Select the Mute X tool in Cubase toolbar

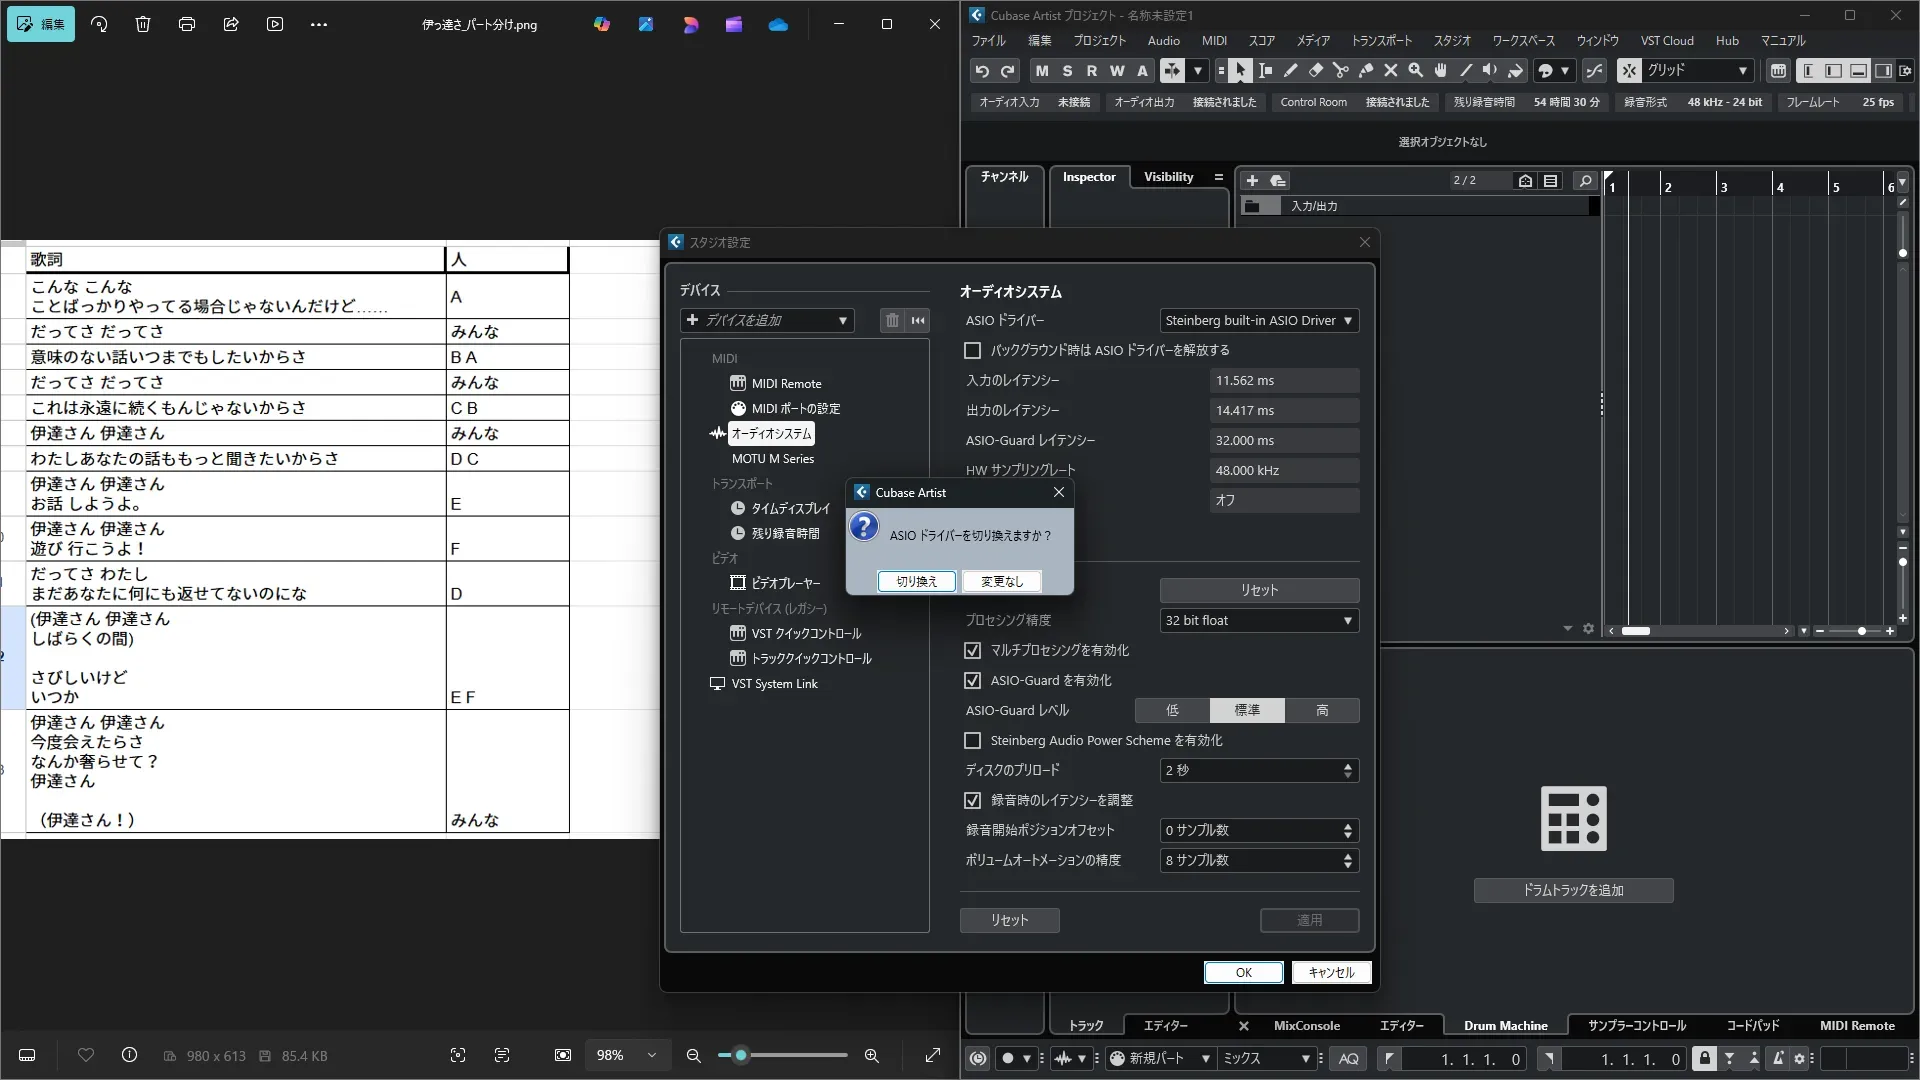click(x=1391, y=71)
